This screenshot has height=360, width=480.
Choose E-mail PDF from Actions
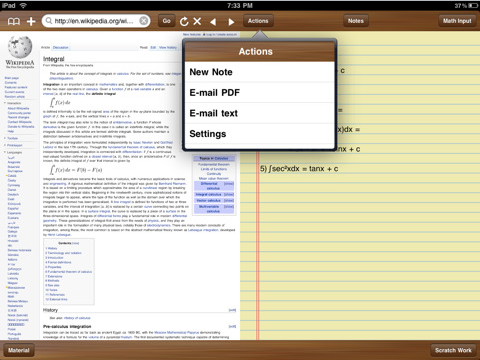click(x=259, y=93)
